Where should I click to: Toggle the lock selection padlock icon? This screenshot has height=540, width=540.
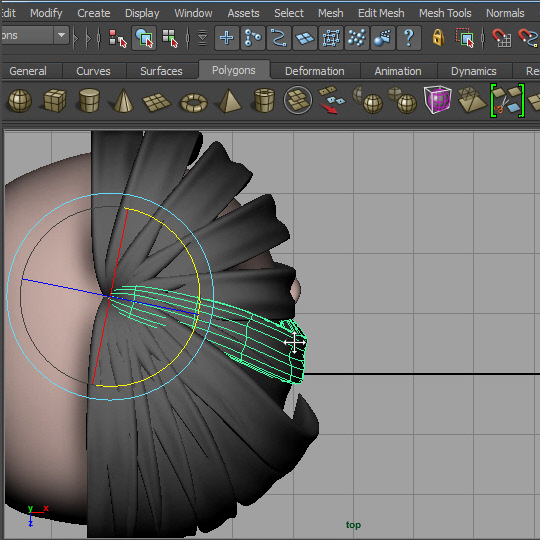pos(438,37)
